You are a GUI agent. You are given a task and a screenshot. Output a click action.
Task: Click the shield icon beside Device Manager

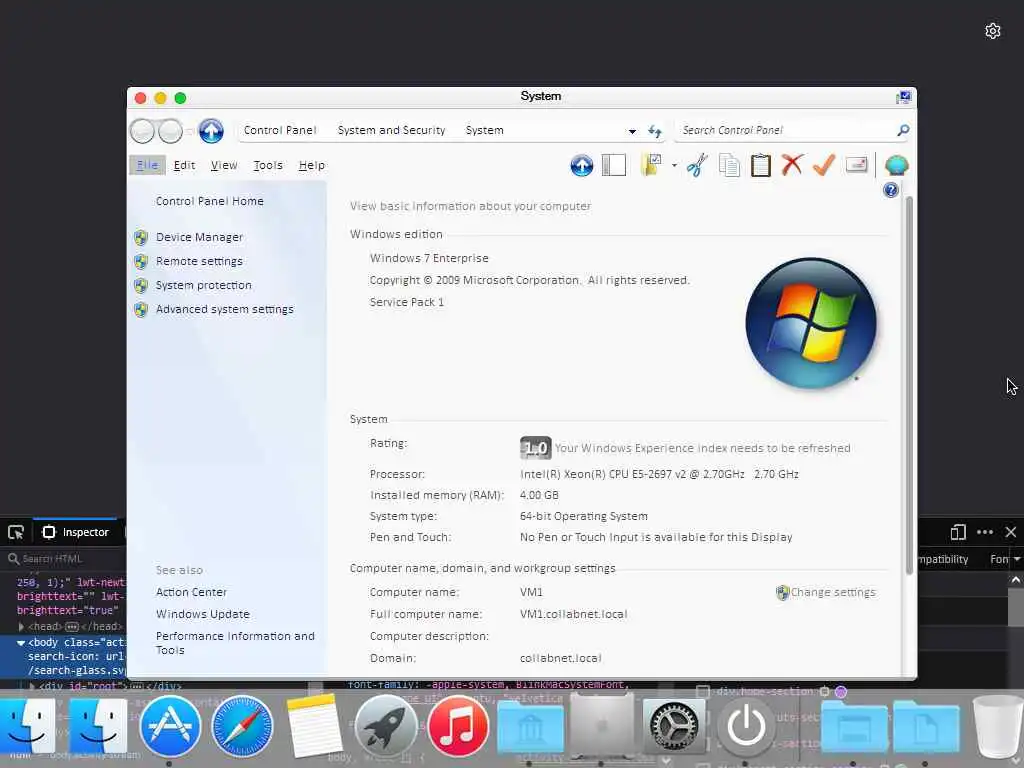(x=141, y=237)
